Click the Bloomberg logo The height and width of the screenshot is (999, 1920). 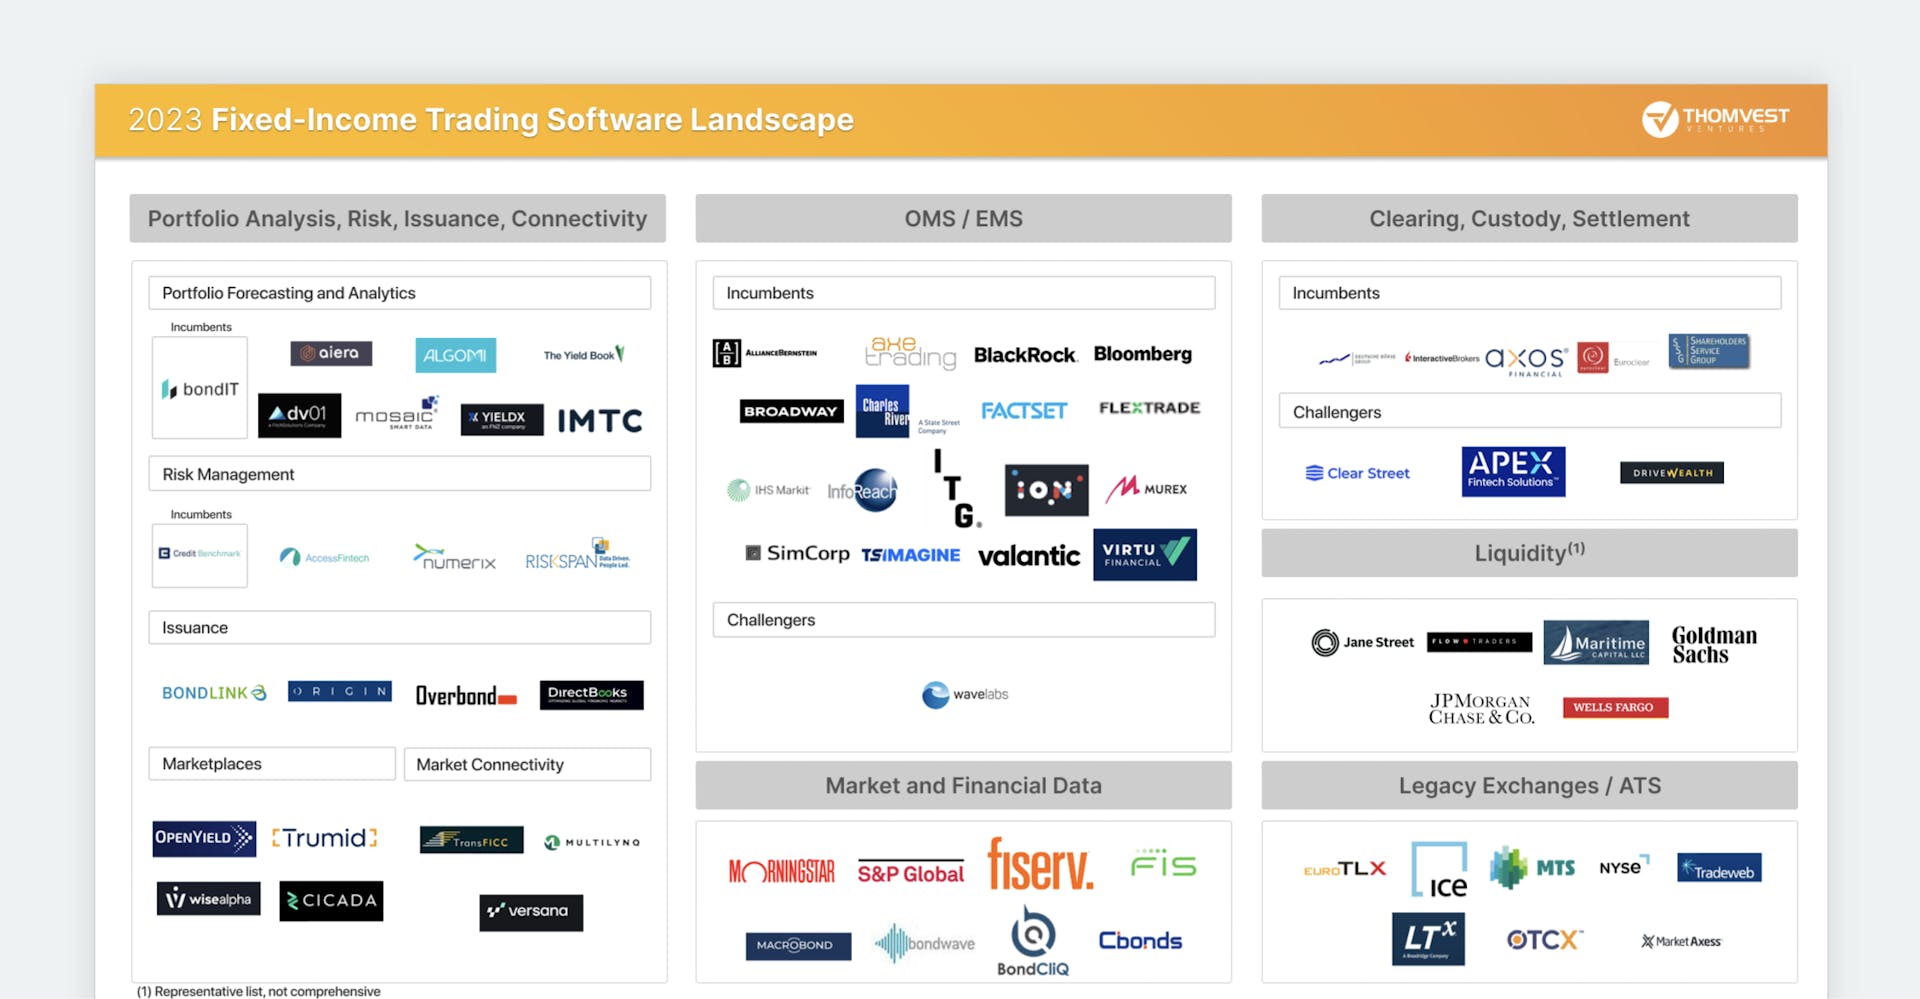tap(1143, 354)
